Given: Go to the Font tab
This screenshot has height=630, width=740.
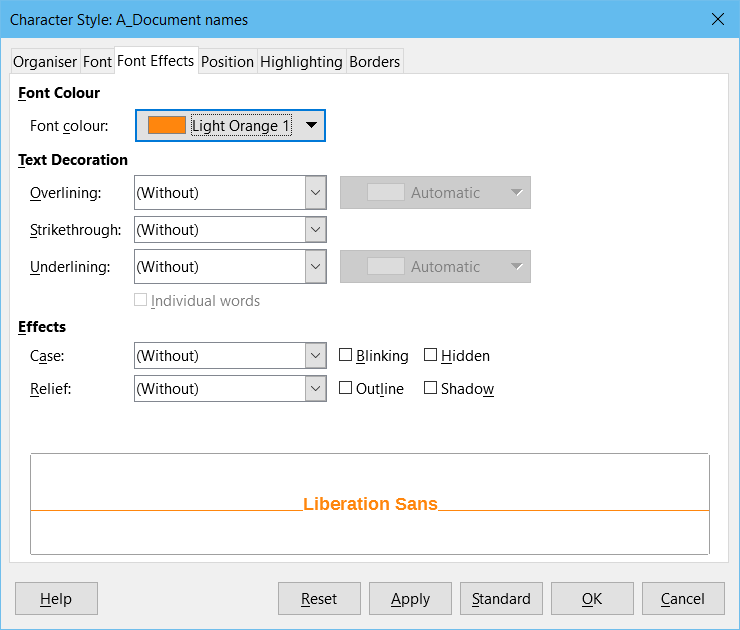Looking at the screenshot, I should [x=97, y=62].
